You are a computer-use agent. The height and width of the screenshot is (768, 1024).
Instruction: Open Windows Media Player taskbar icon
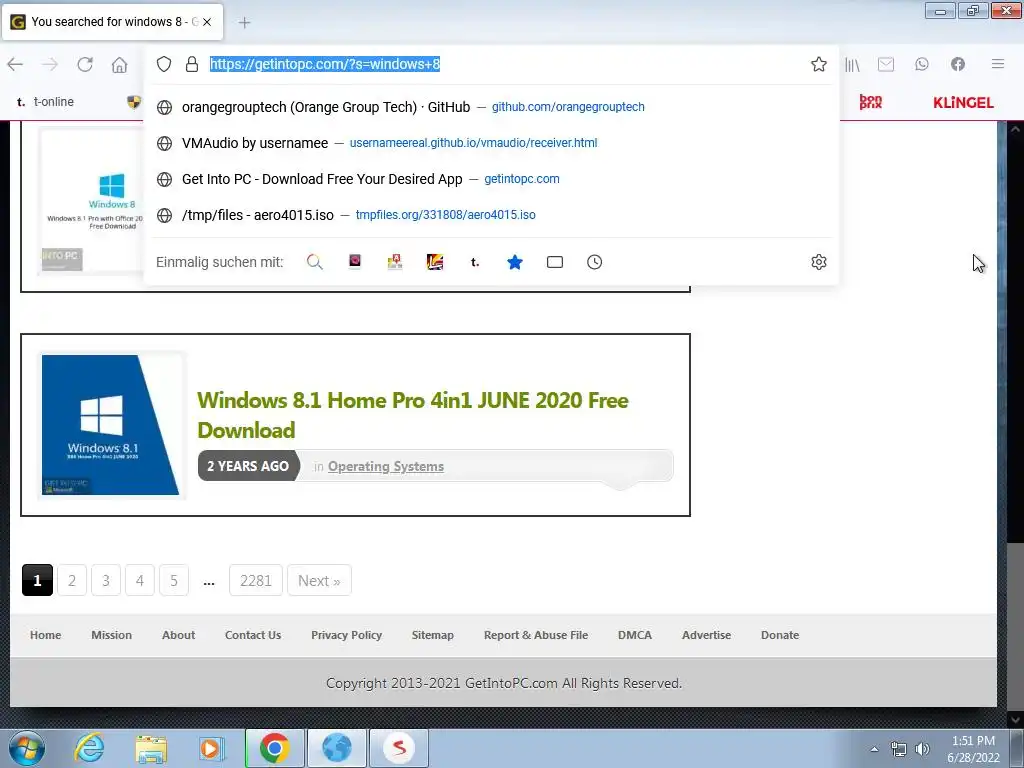211,748
